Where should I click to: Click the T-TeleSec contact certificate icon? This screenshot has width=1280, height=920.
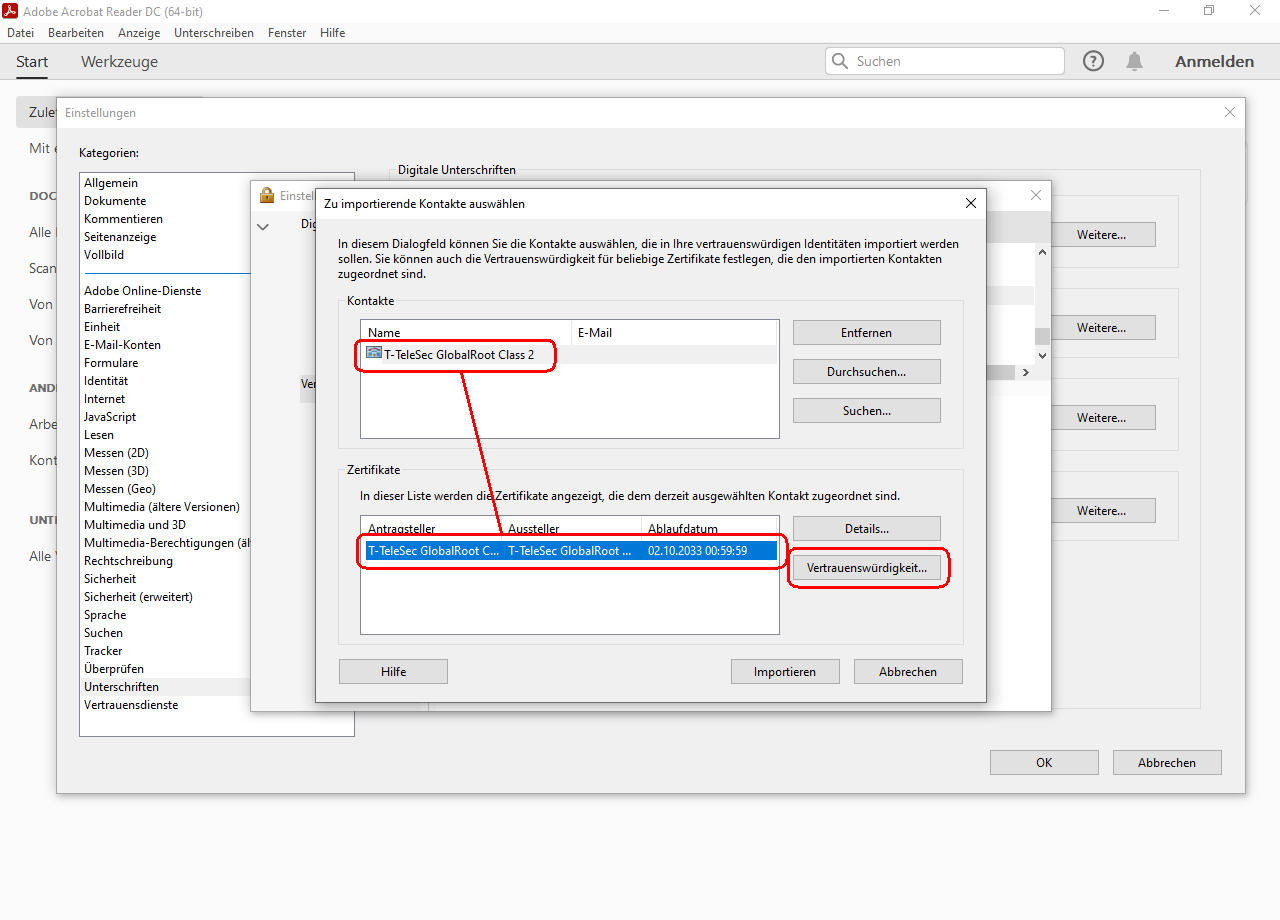(x=374, y=353)
